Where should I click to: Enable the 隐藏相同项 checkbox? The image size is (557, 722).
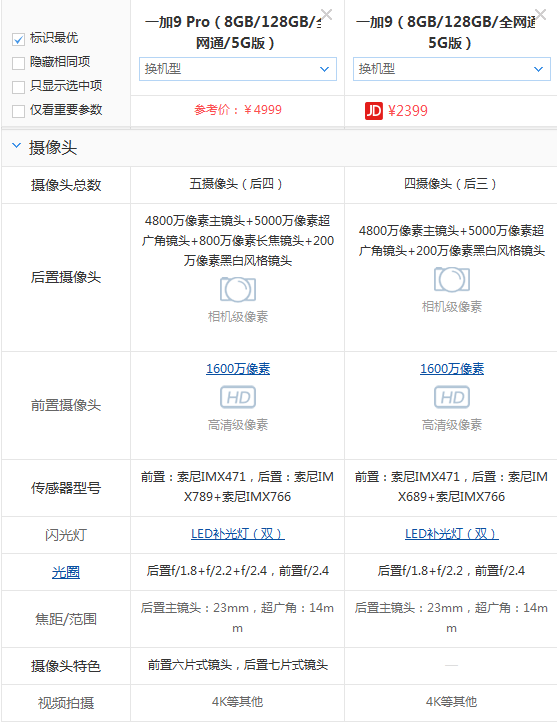point(18,63)
